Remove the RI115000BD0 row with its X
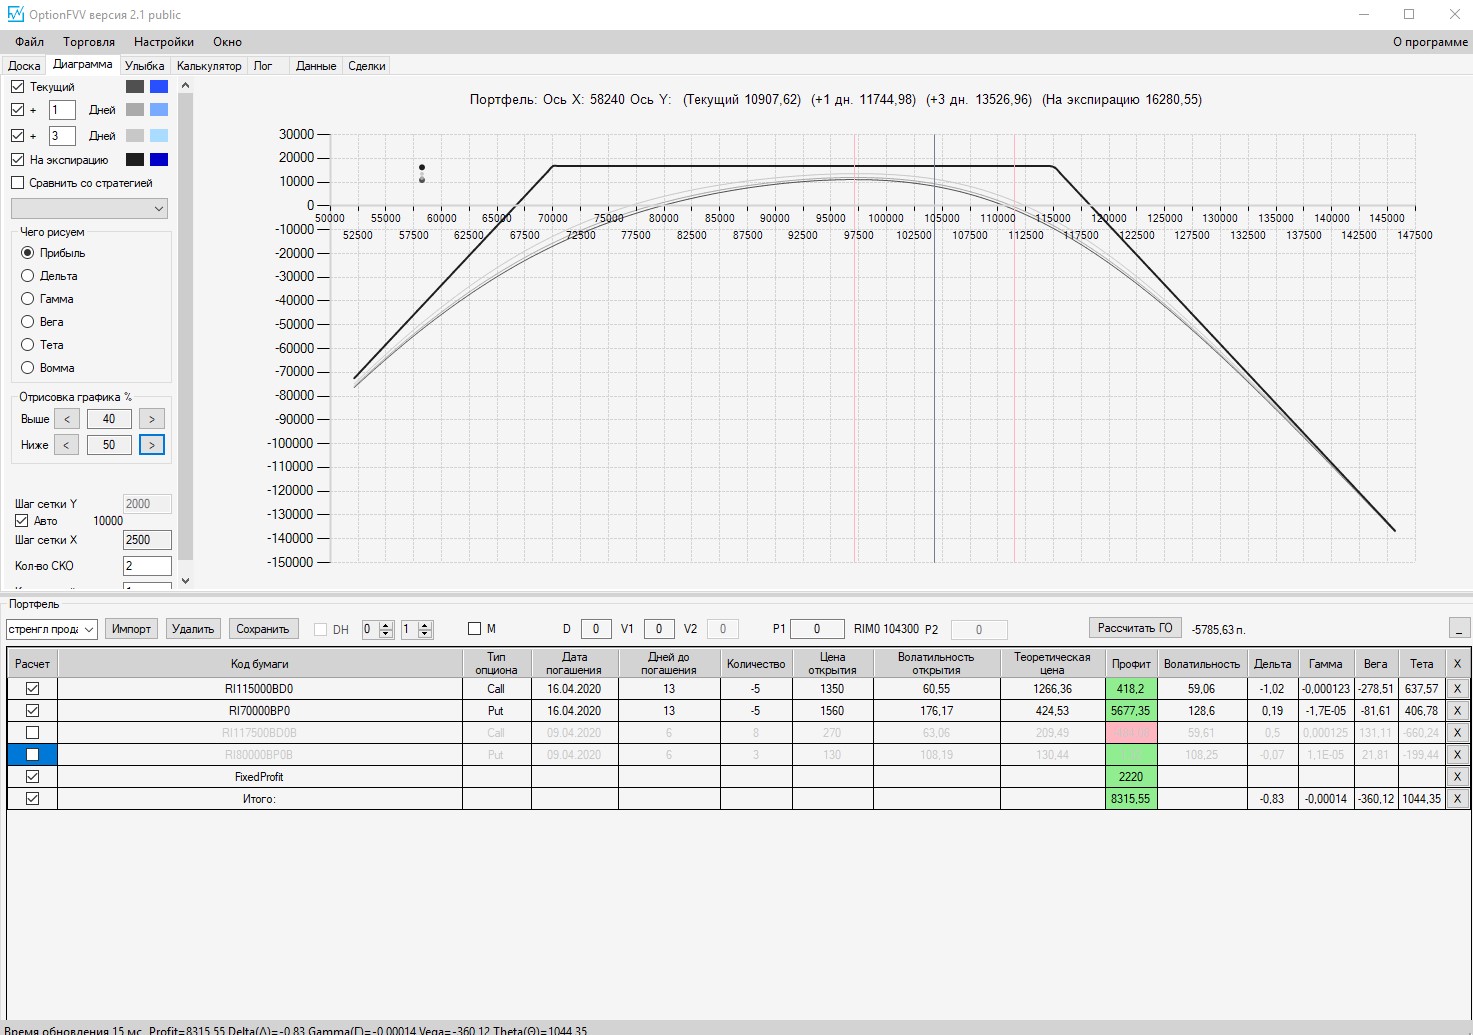 [1457, 689]
